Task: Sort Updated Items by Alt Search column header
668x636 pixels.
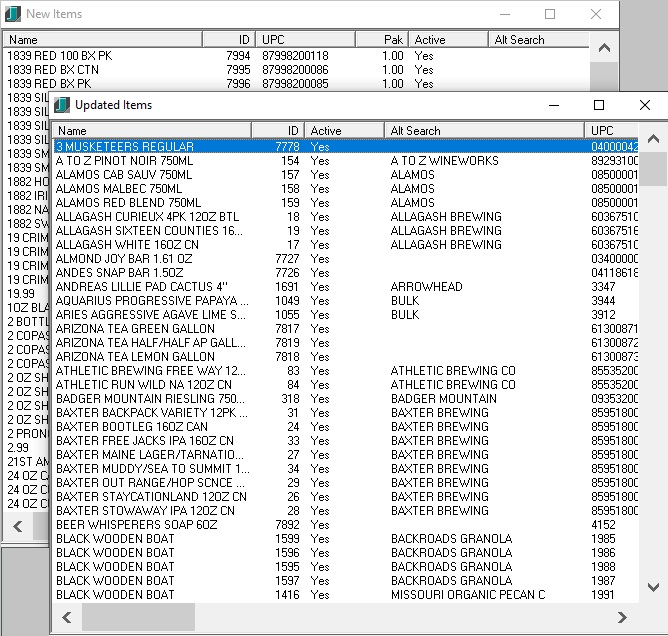Action: pyautogui.click(x=484, y=131)
